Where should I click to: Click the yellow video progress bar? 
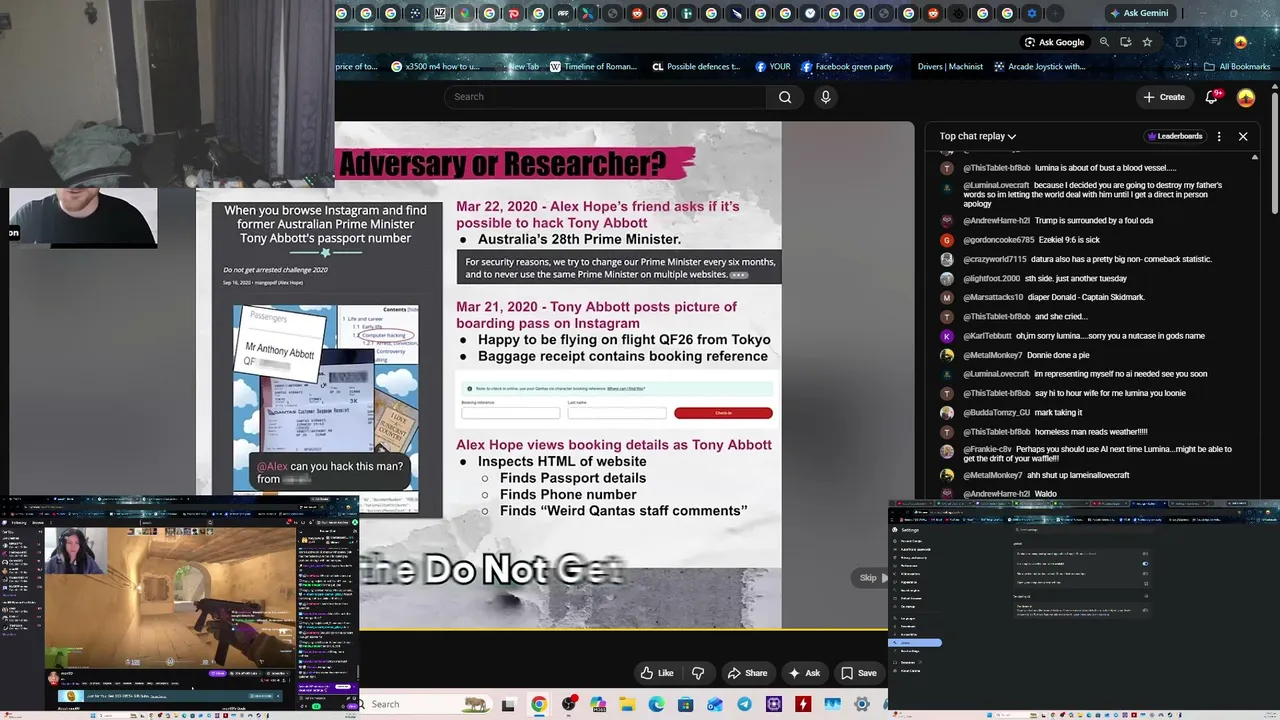pyautogui.click(x=622, y=630)
